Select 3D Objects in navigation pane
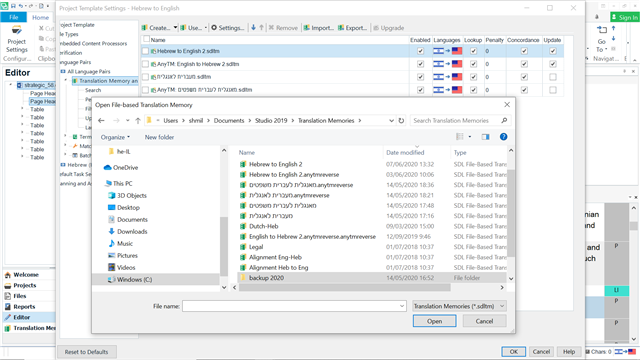 coord(127,196)
